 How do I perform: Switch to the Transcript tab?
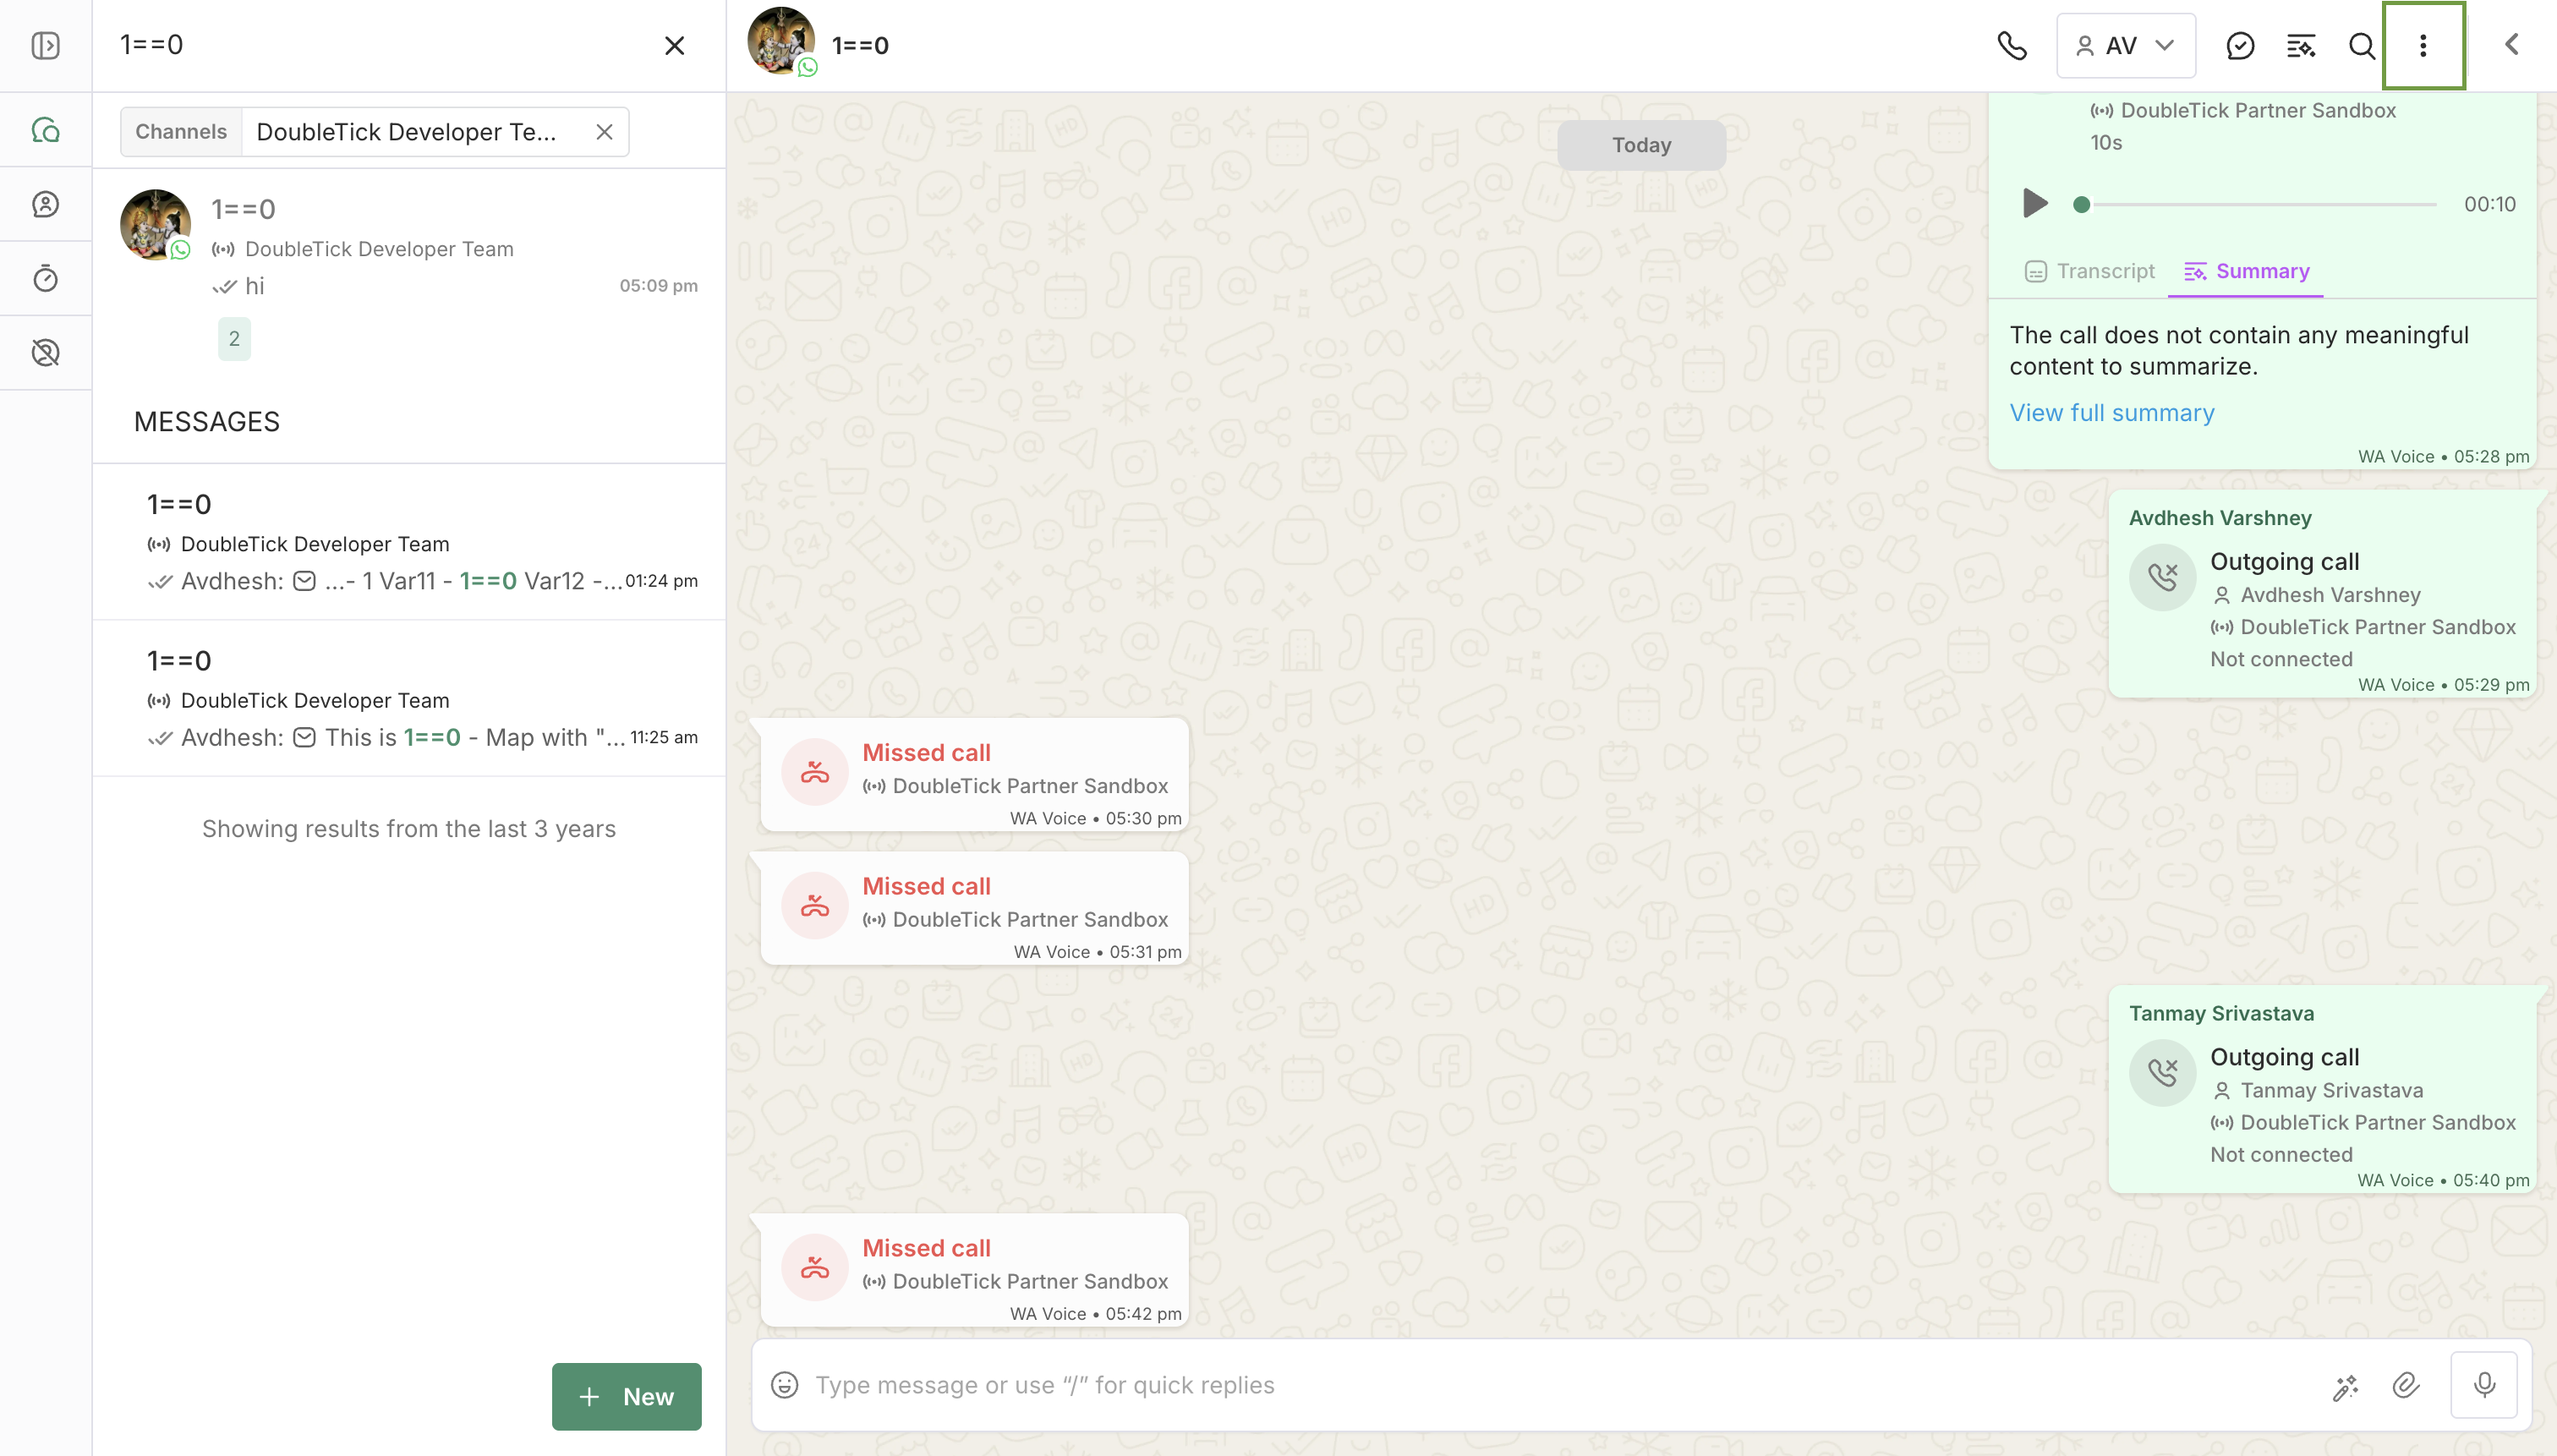click(2089, 271)
